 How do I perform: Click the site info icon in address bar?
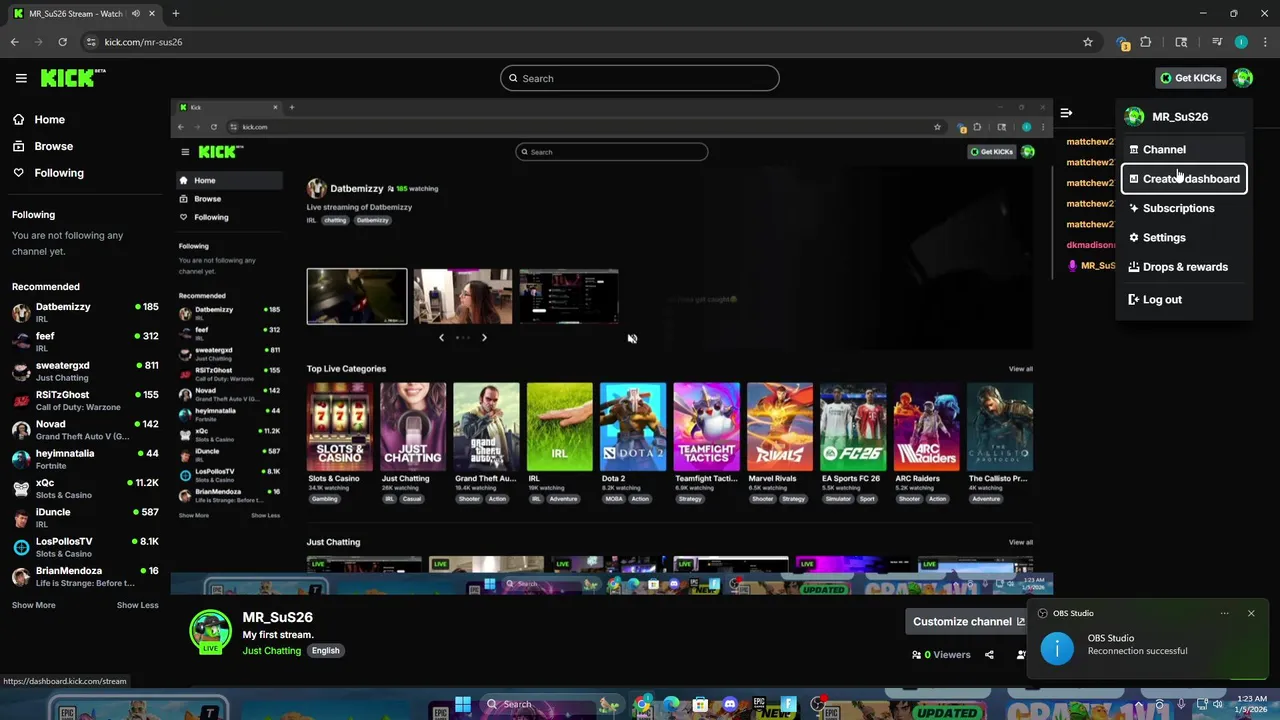91,42
